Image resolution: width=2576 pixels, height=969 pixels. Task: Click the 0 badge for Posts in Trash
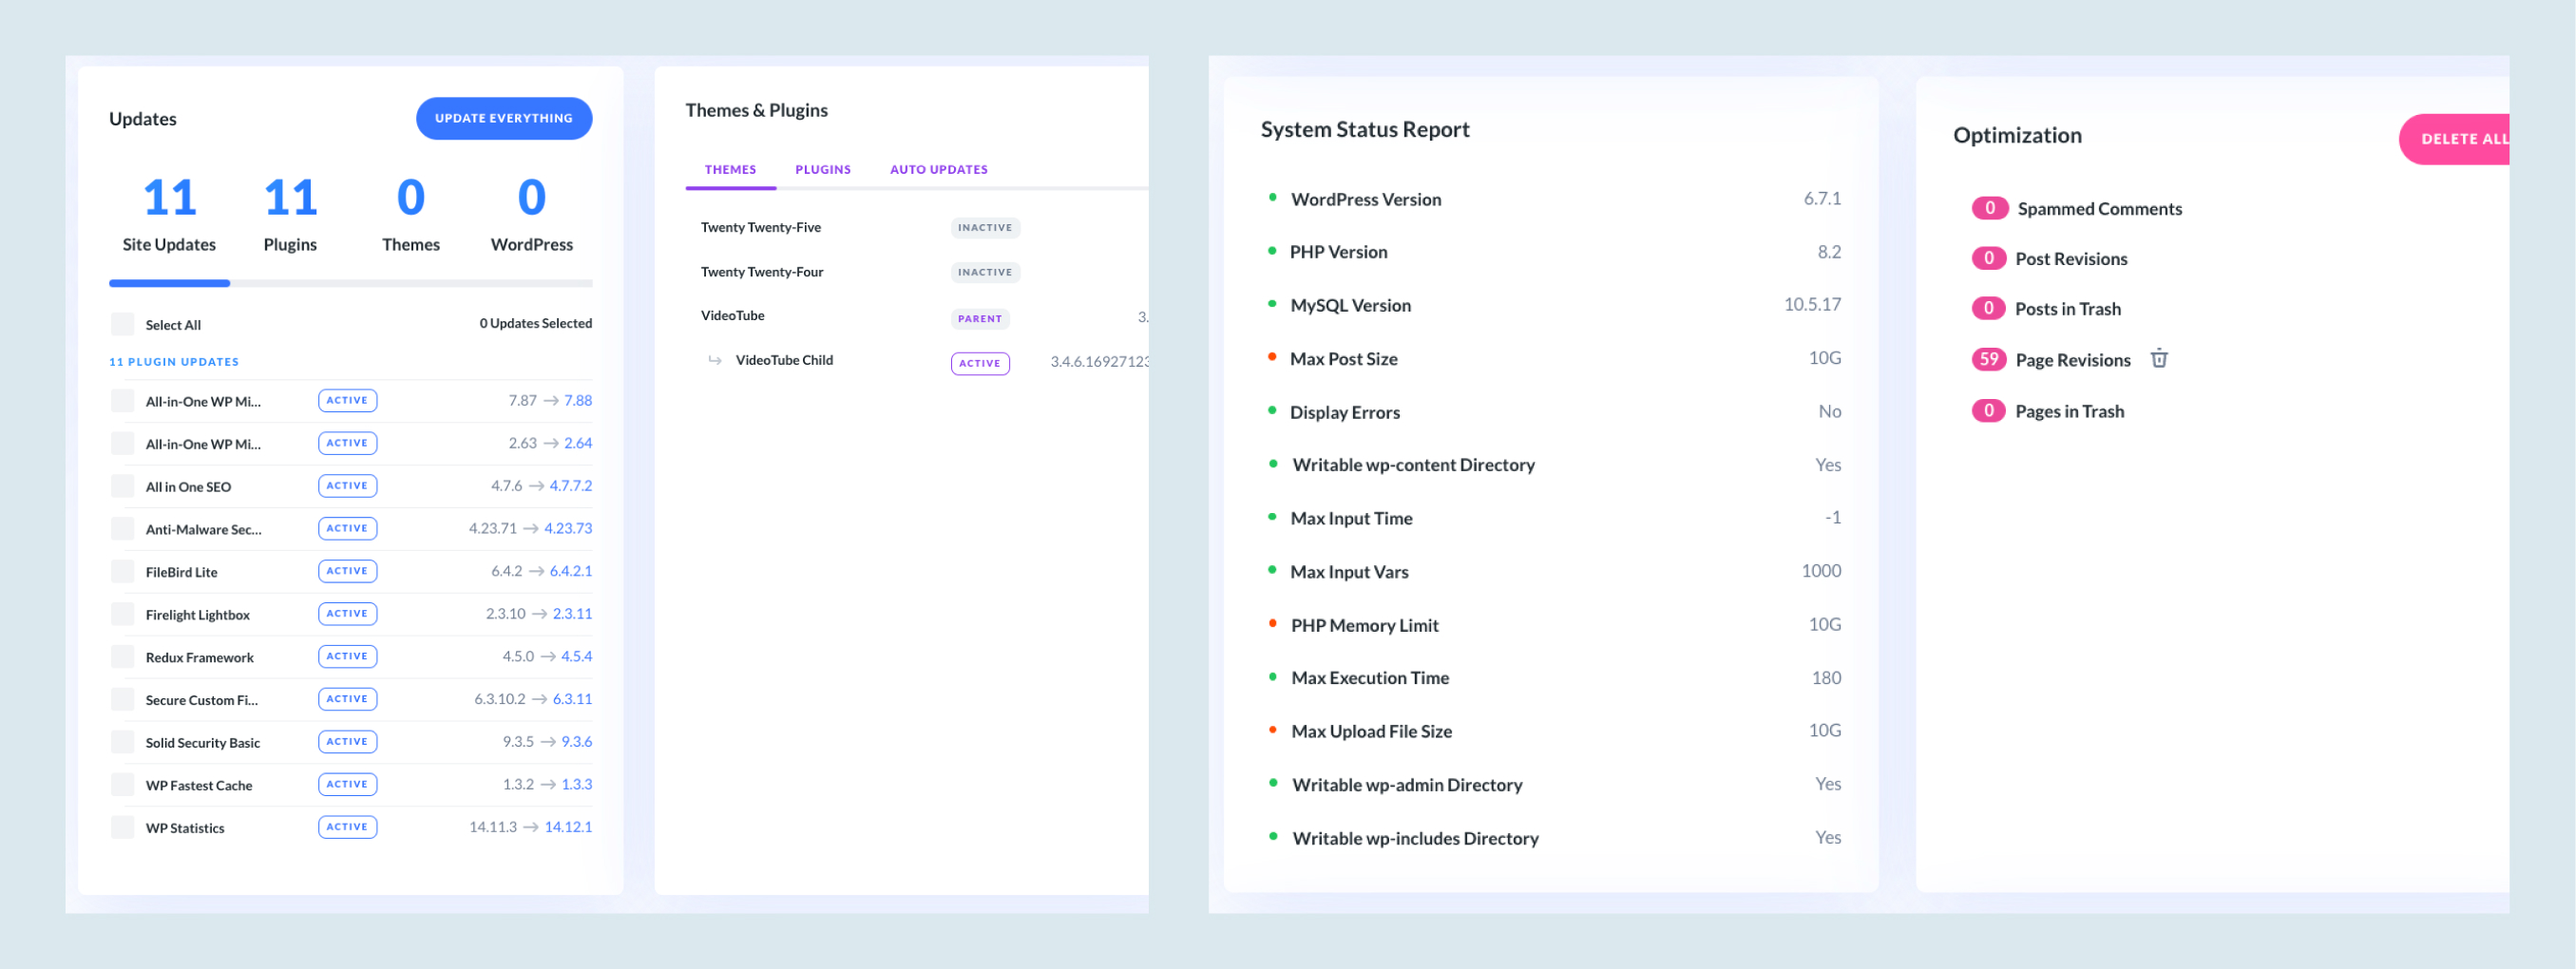pos(1988,308)
